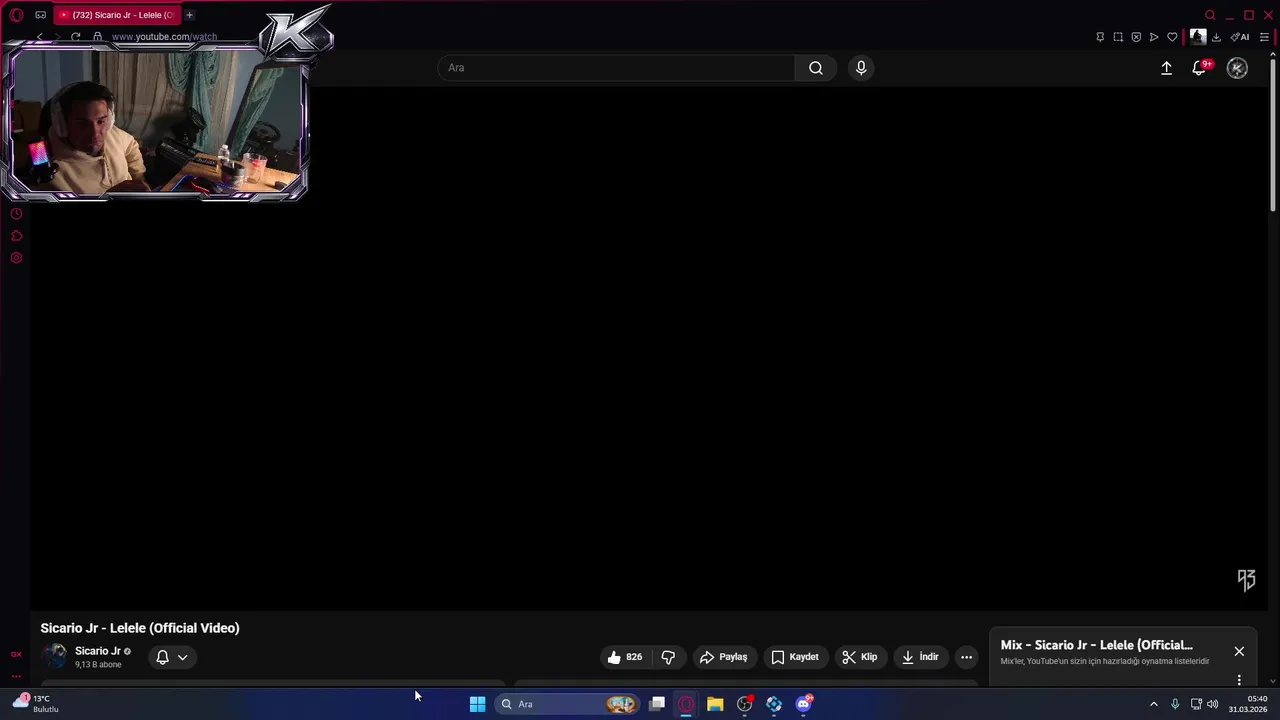Open the weather widget 13°C Bulutlu
Image resolution: width=1280 pixels, height=720 pixels.
(36, 704)
